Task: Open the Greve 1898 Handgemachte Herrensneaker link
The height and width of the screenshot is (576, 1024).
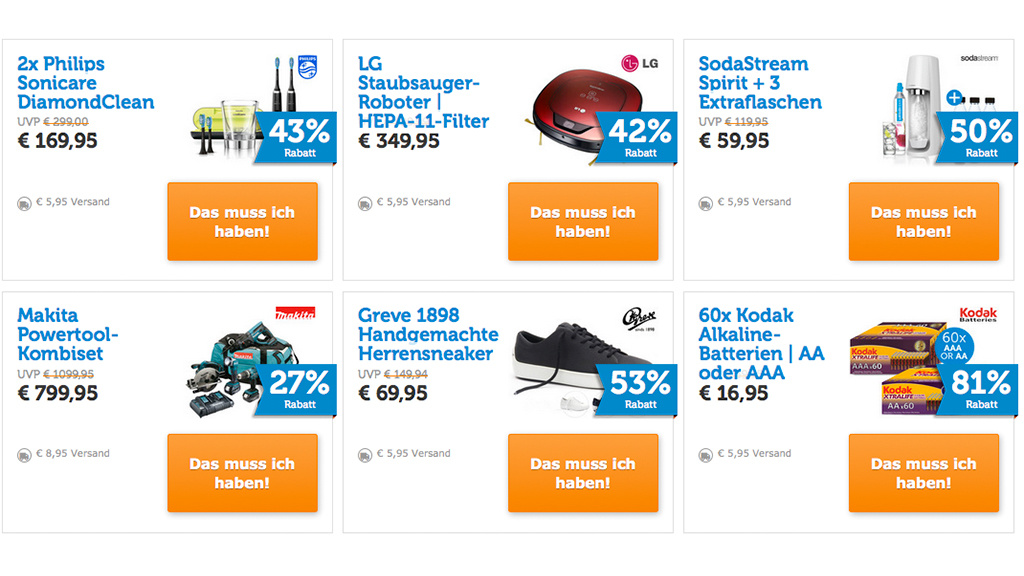Action: coord(428,334)
